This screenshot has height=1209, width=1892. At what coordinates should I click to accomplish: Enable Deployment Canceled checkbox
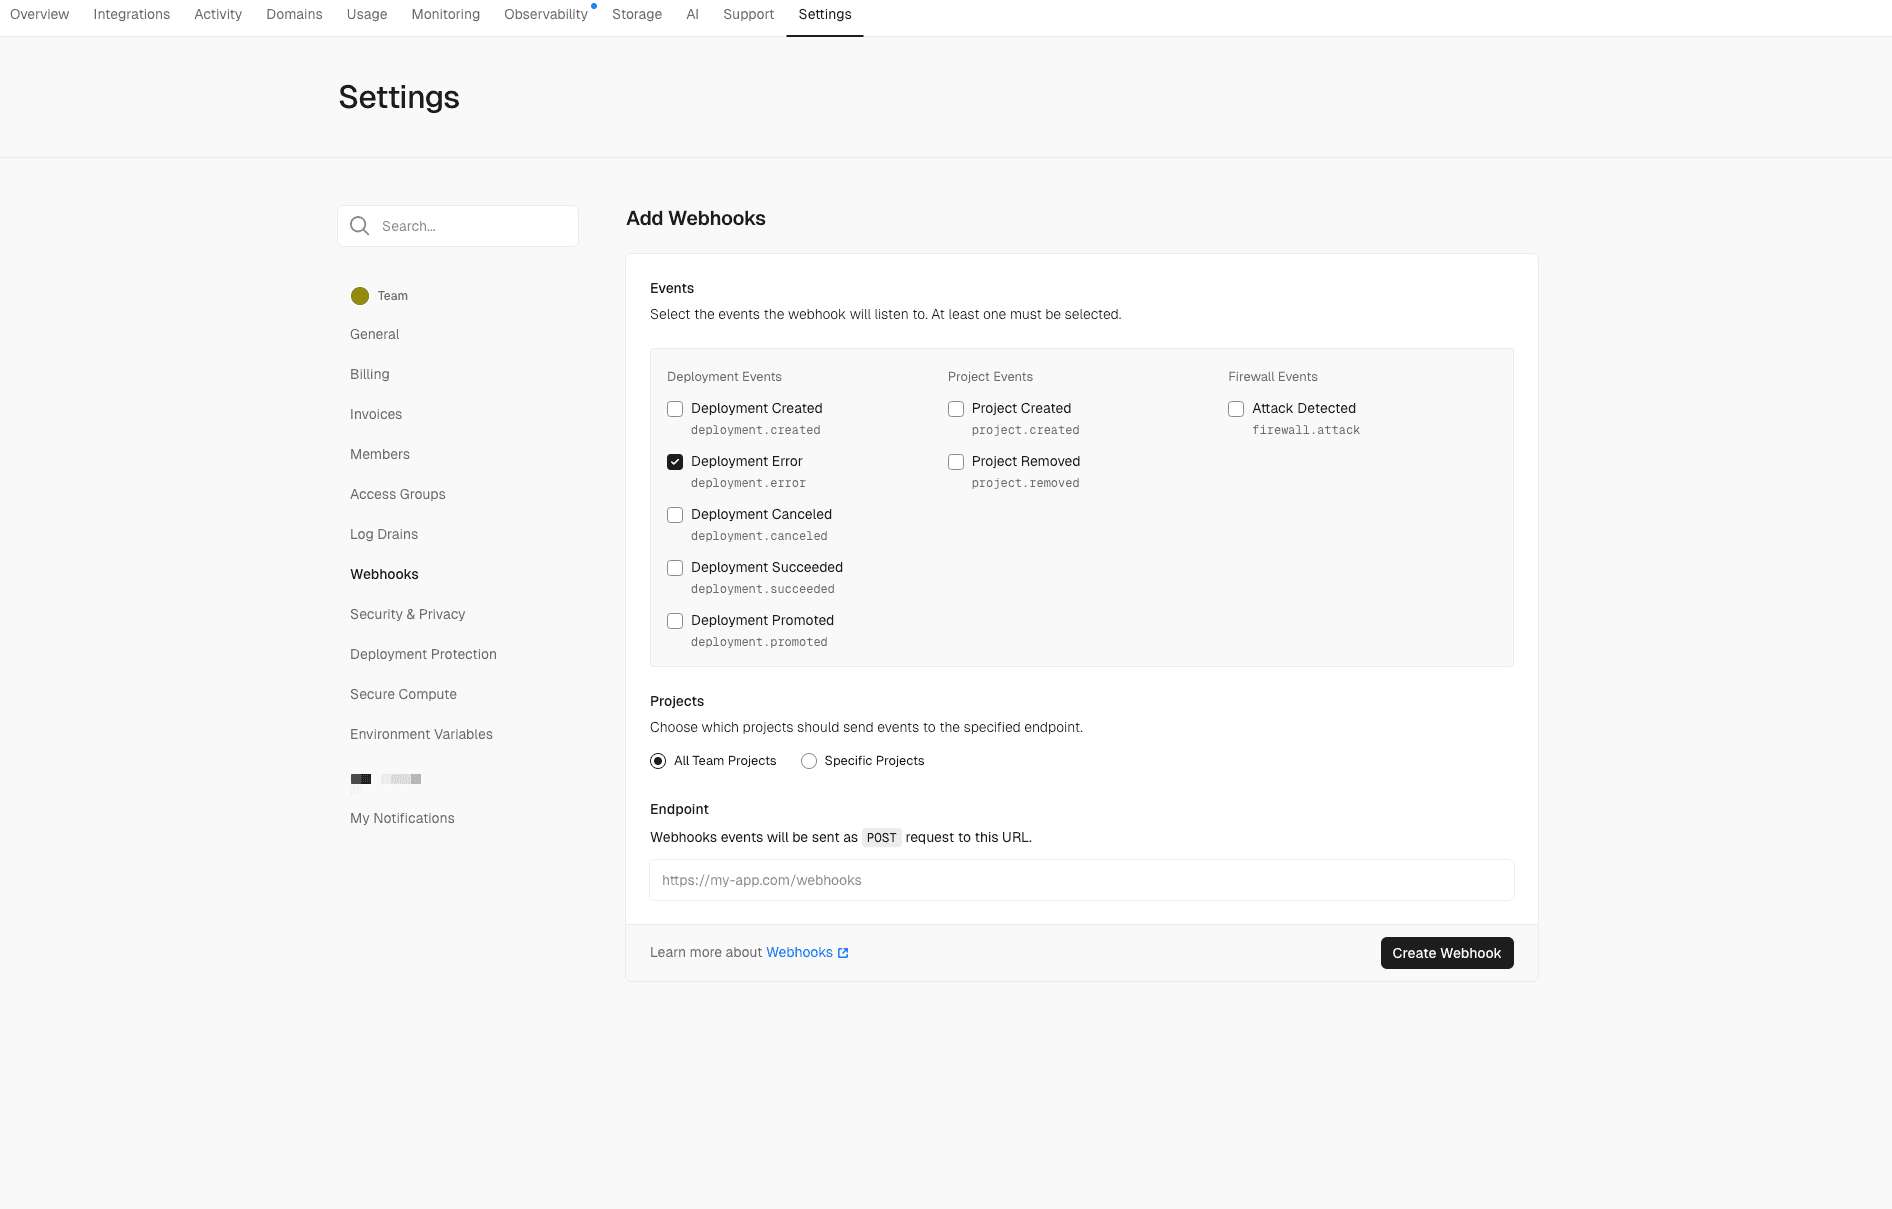pos(675,515)
